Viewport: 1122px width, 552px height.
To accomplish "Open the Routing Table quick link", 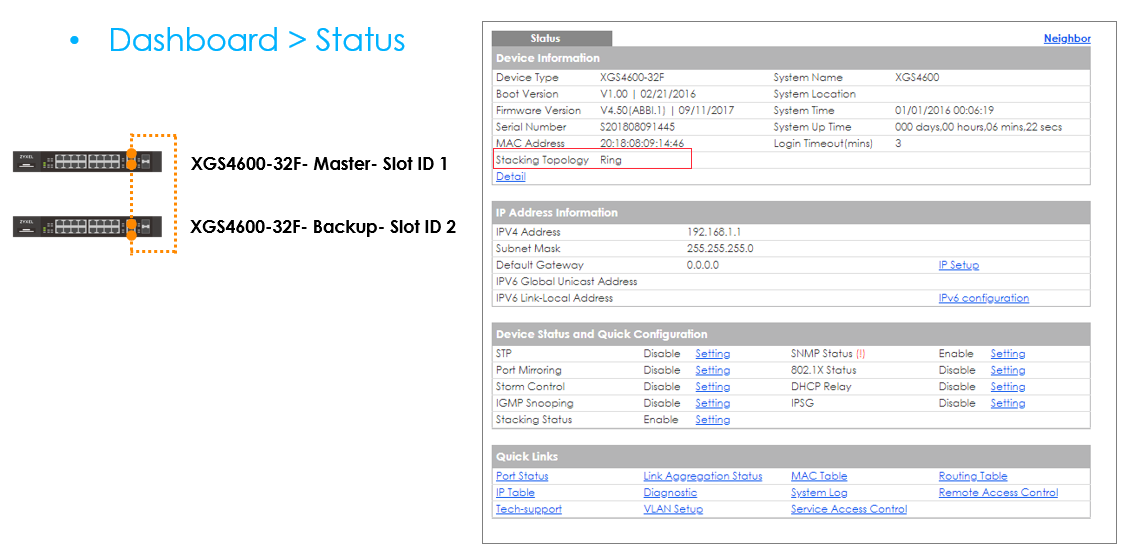I will tap(973, 476).
